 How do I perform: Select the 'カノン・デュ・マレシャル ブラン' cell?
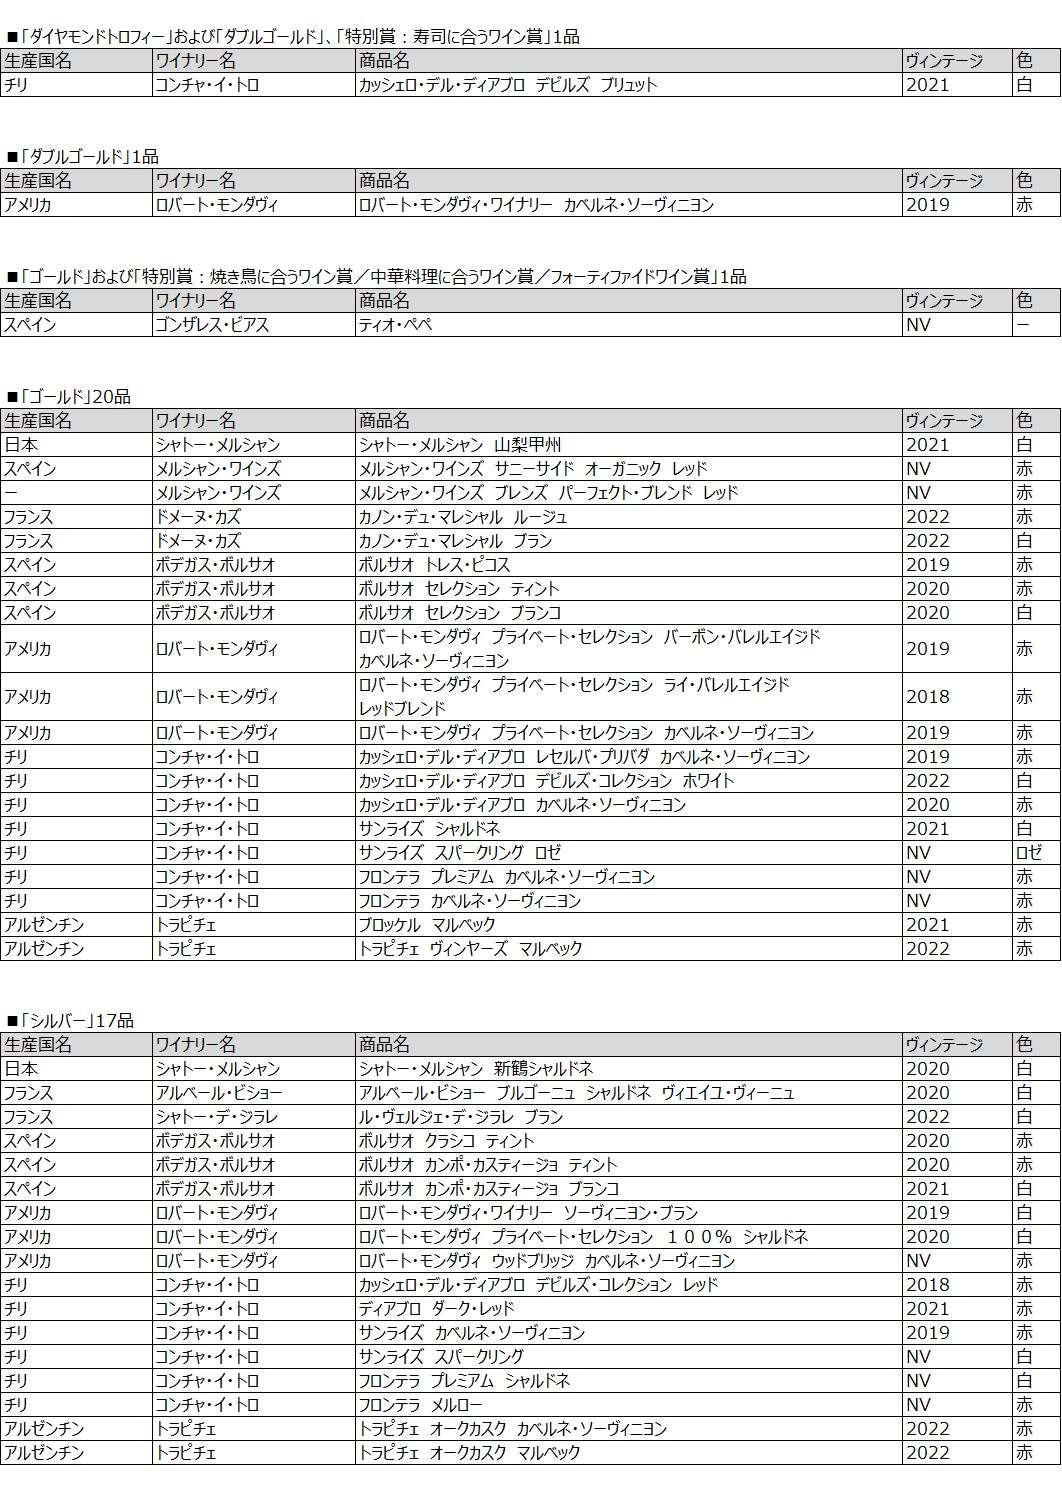[628, 541]
